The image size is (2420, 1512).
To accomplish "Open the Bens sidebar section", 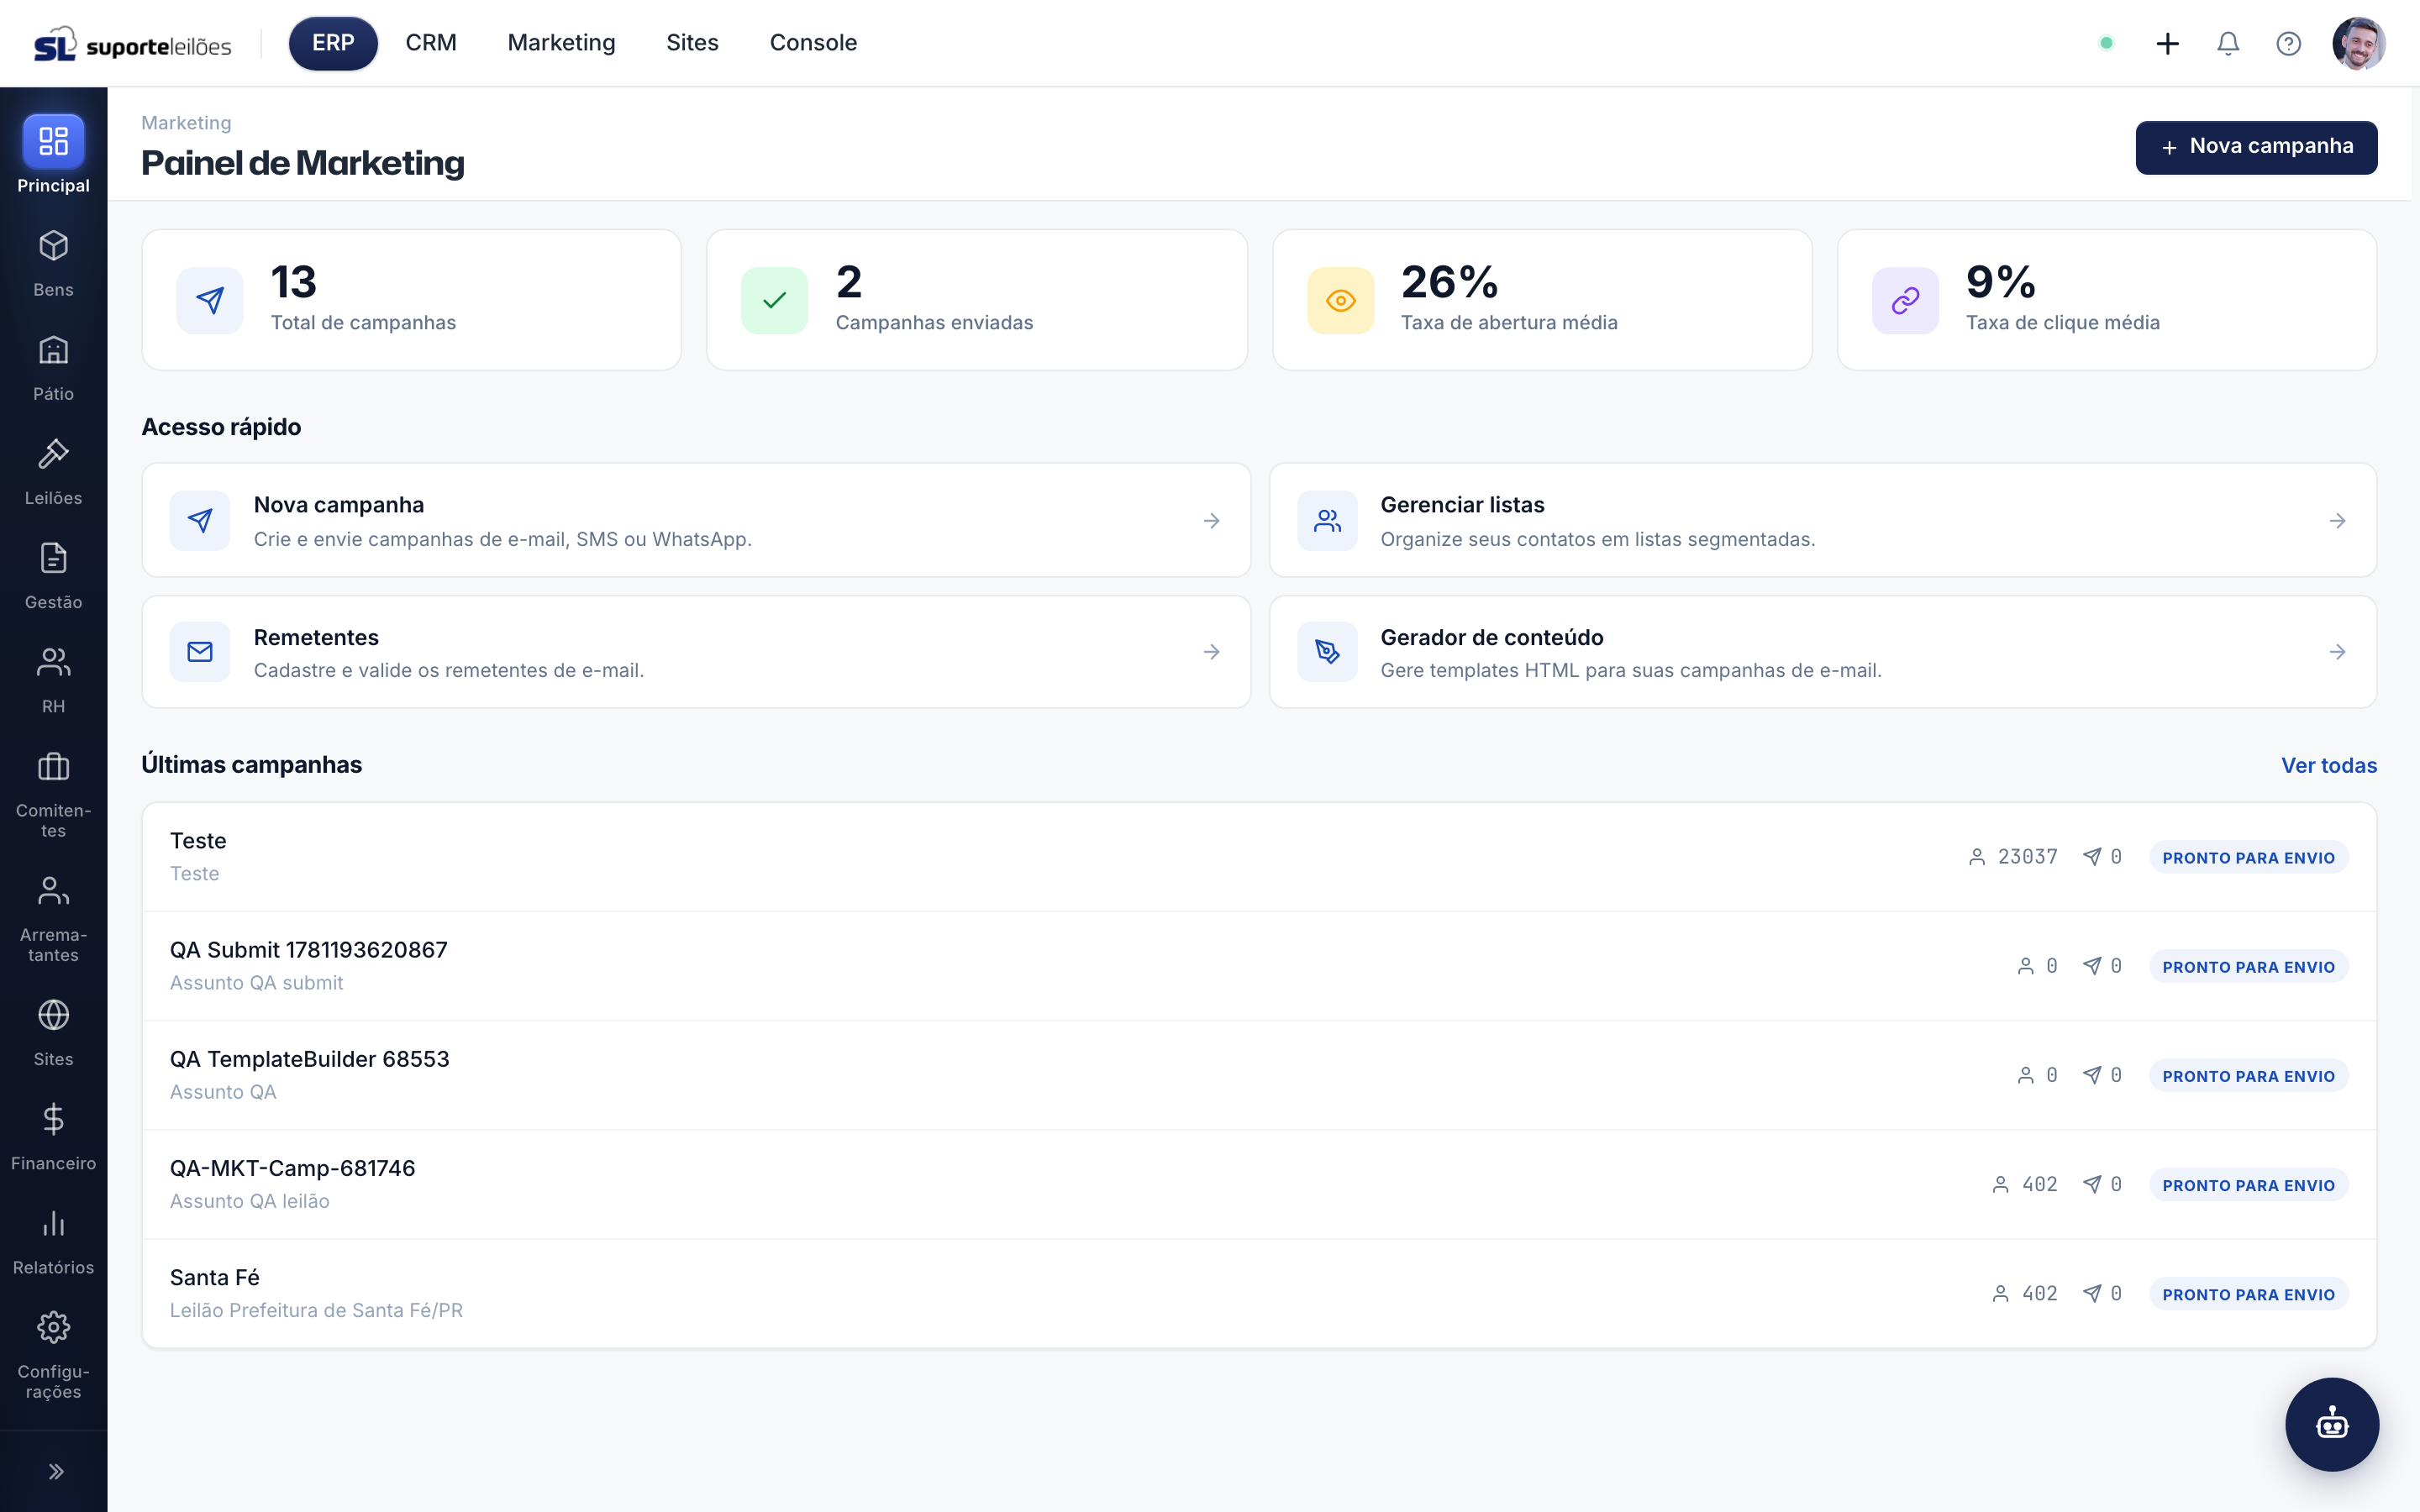I will pos(53,264).
